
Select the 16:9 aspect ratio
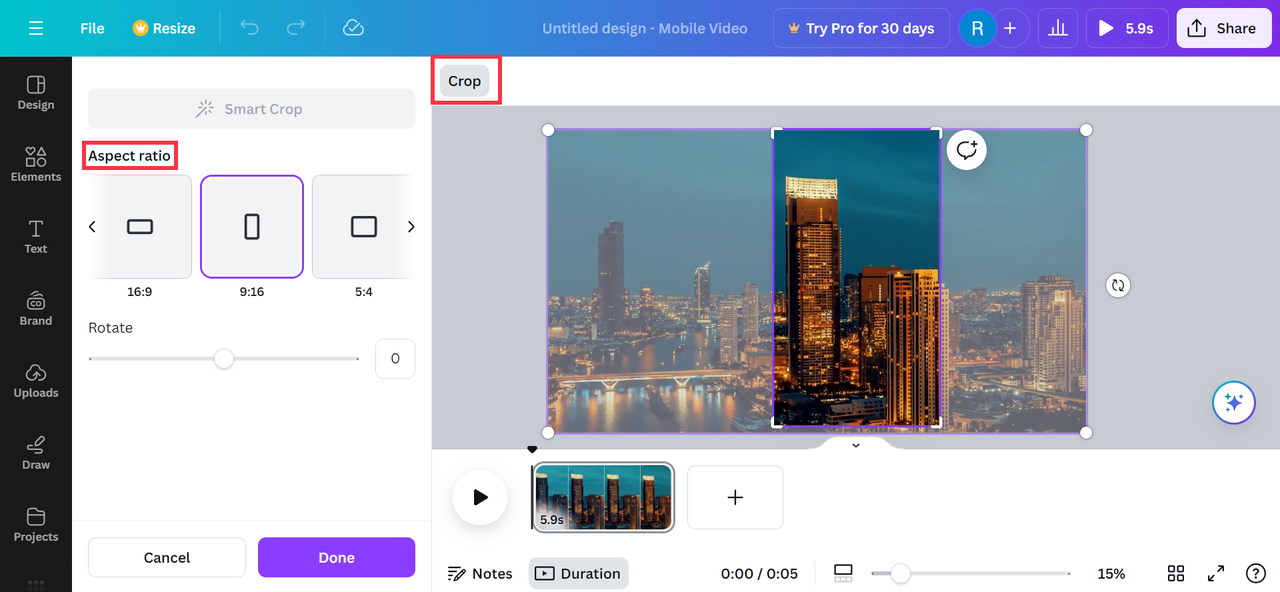pyautogui.click(x=140, y=227)
